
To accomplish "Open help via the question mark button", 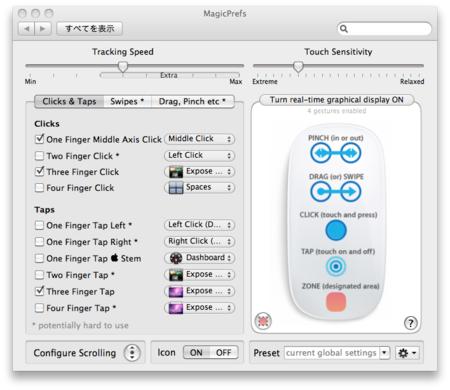I will [411, 323].
